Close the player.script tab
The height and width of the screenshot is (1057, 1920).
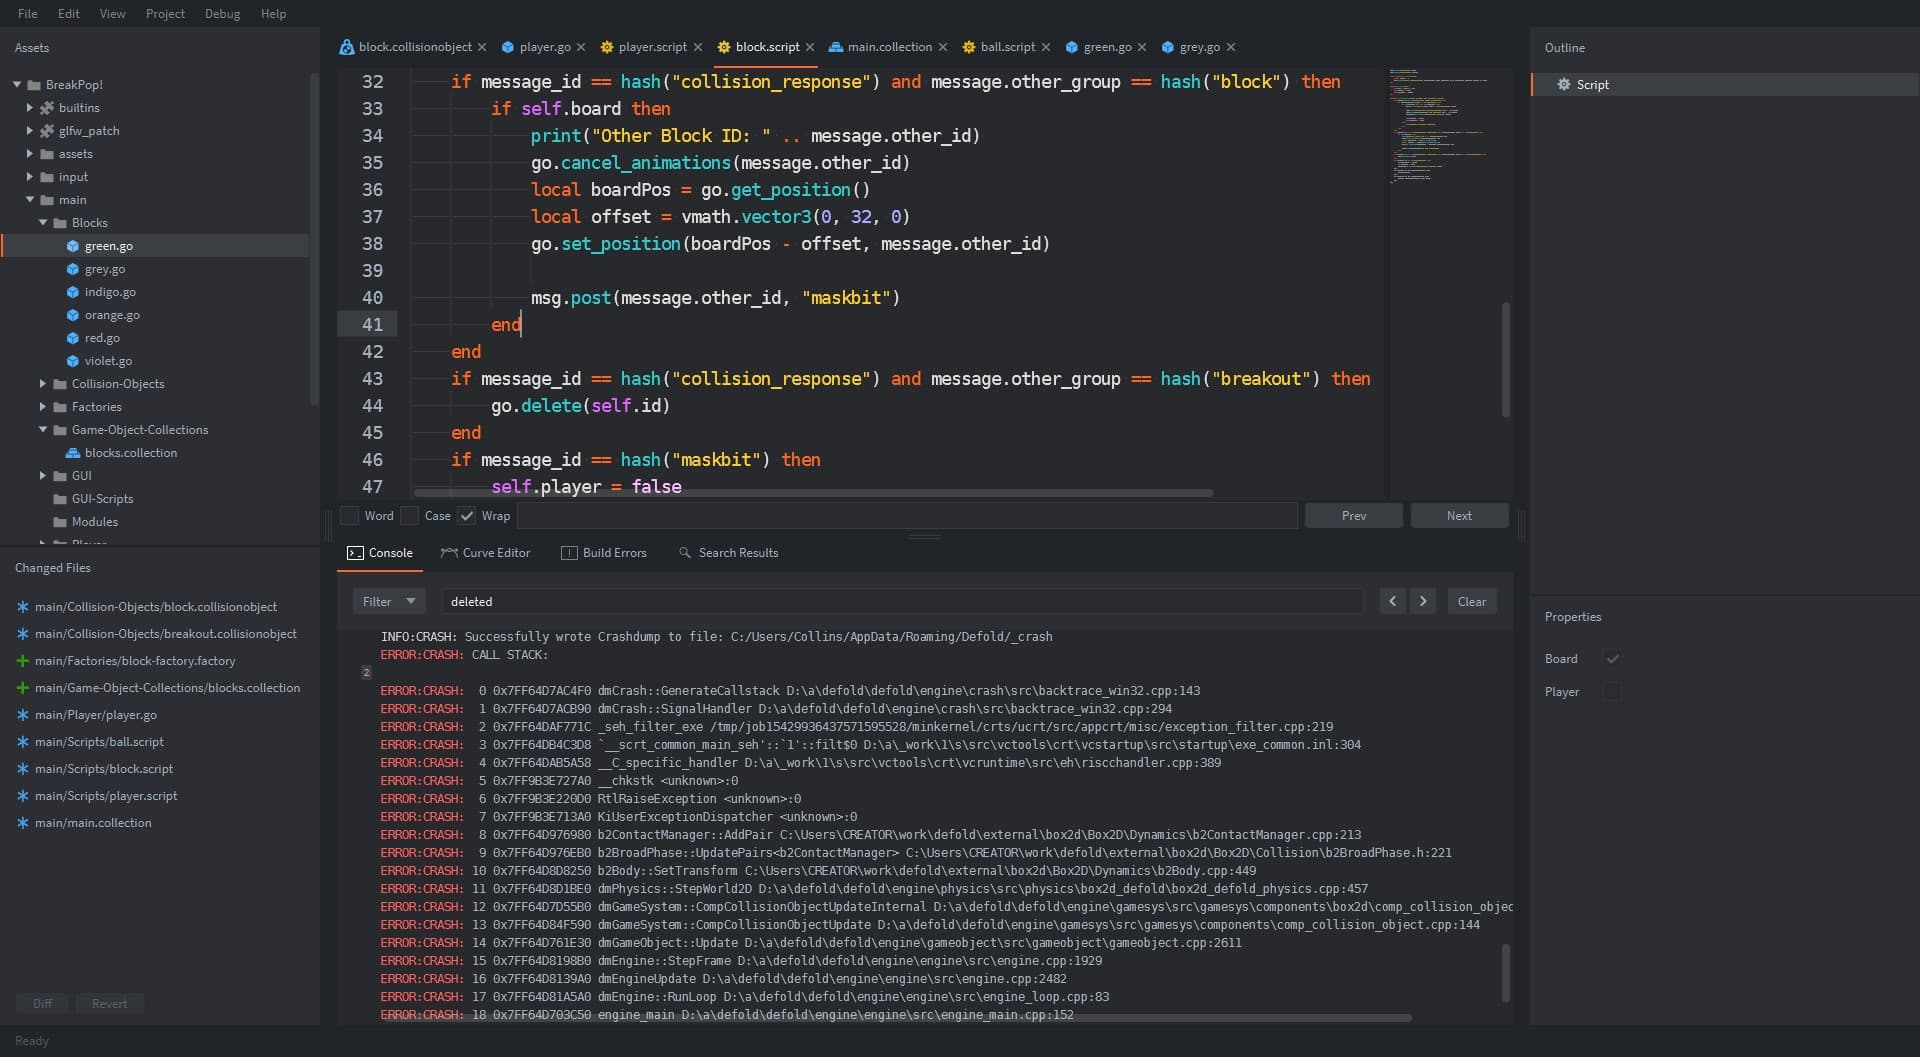[698, 47]
